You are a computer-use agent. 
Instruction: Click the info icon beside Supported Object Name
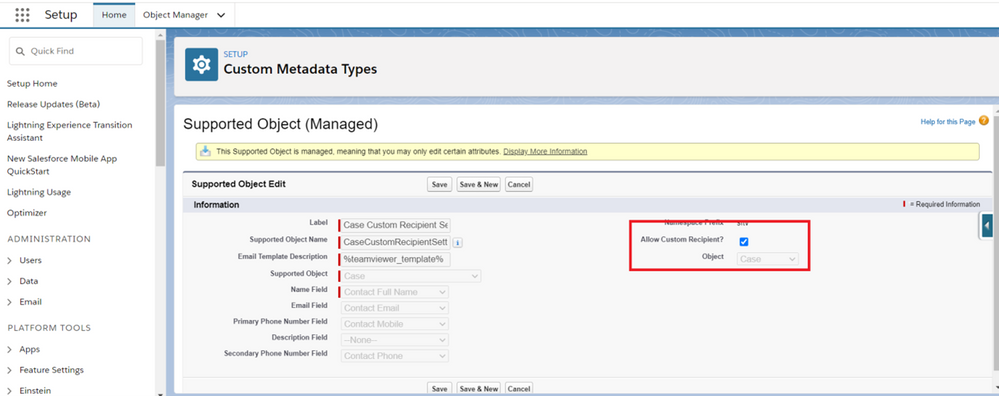(x=457, y=243)
